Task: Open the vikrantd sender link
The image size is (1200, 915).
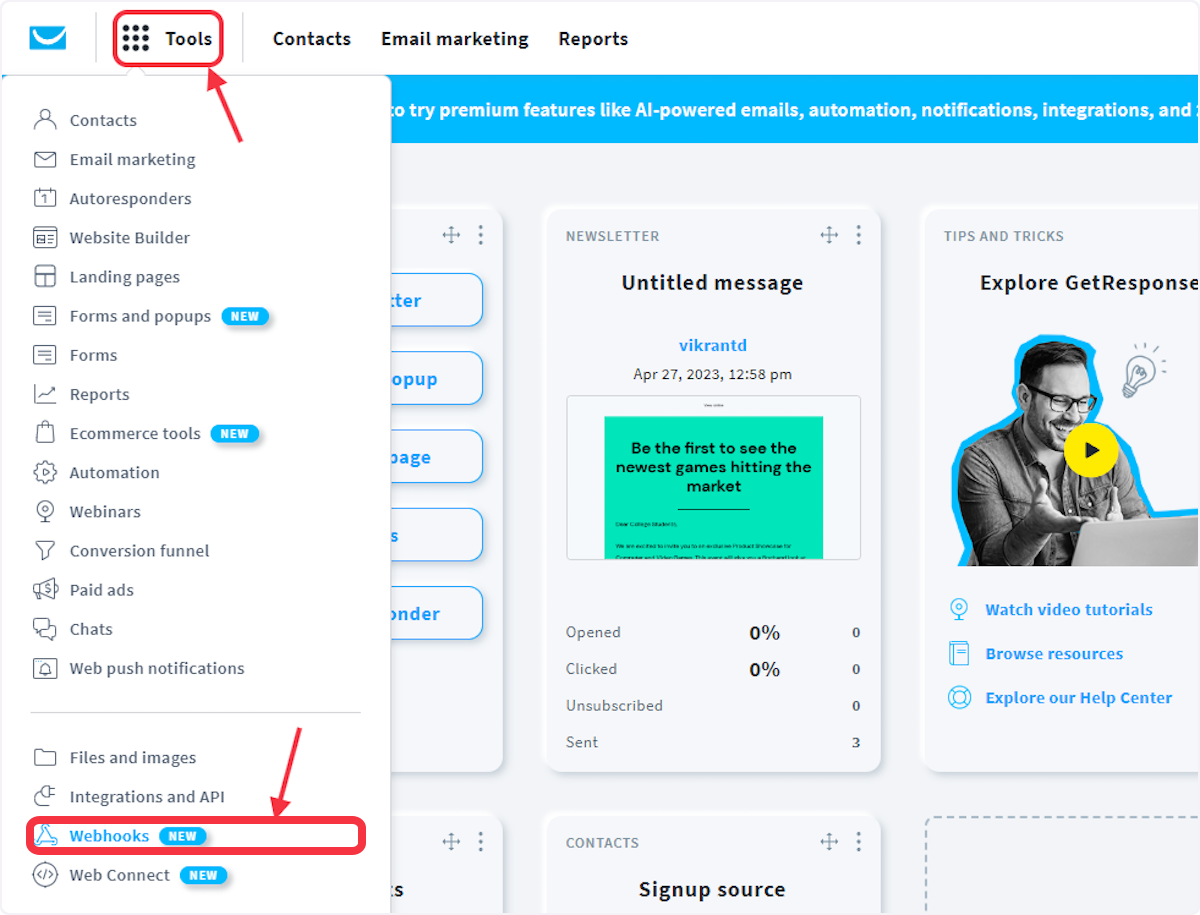Action: [x=712, y=344]
